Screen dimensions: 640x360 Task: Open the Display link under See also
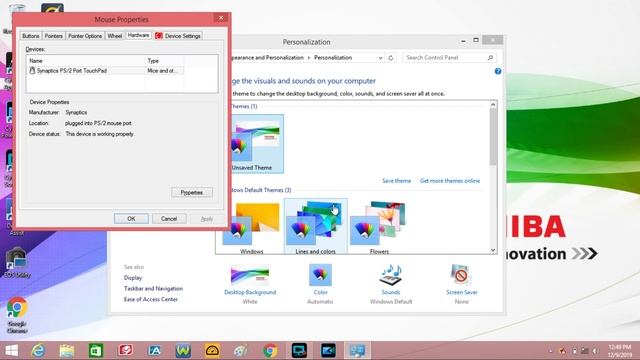(x=133, y=278)
